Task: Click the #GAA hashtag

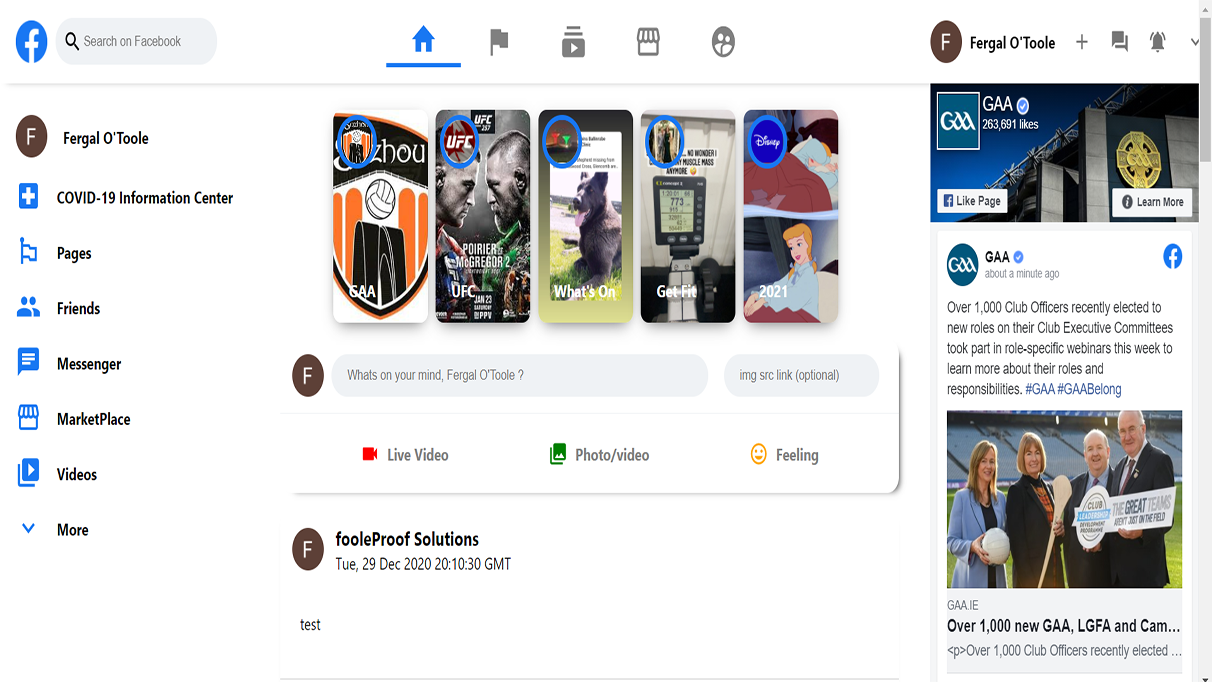Action: click(1040, 389)
